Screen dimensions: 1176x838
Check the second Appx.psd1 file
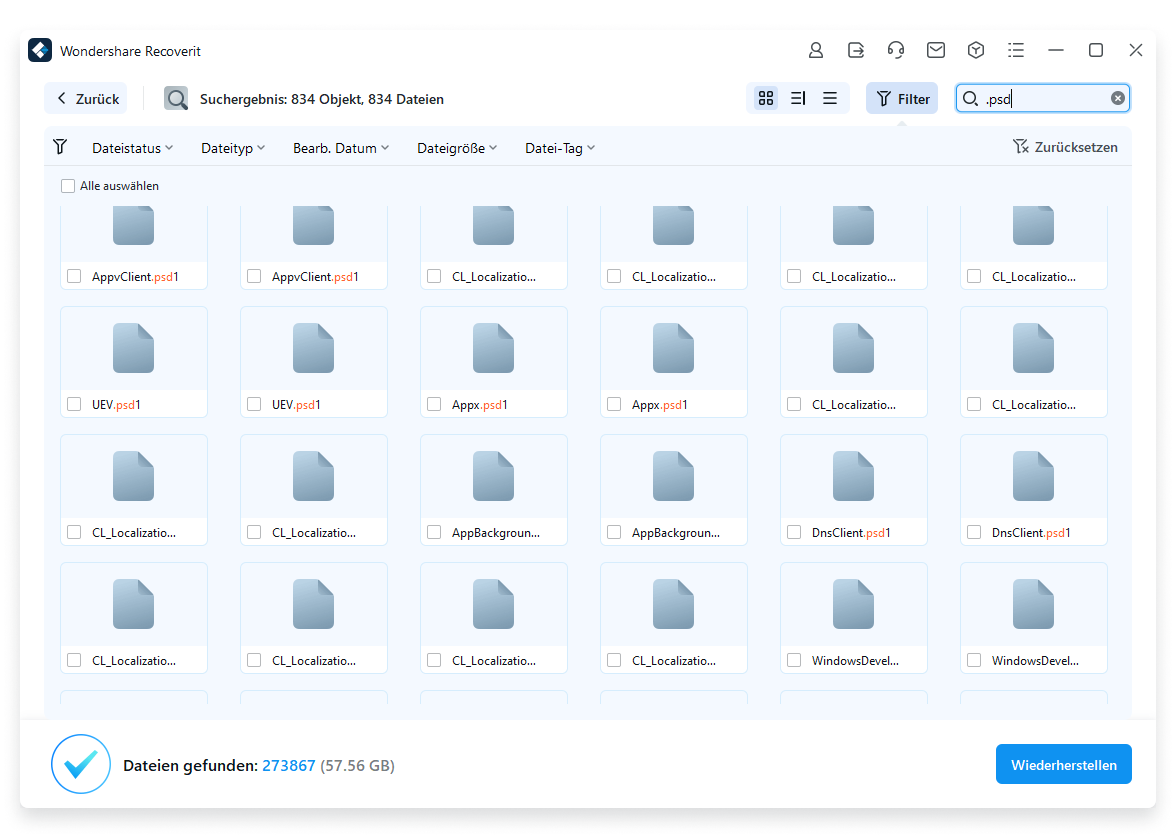click(614, 404)
